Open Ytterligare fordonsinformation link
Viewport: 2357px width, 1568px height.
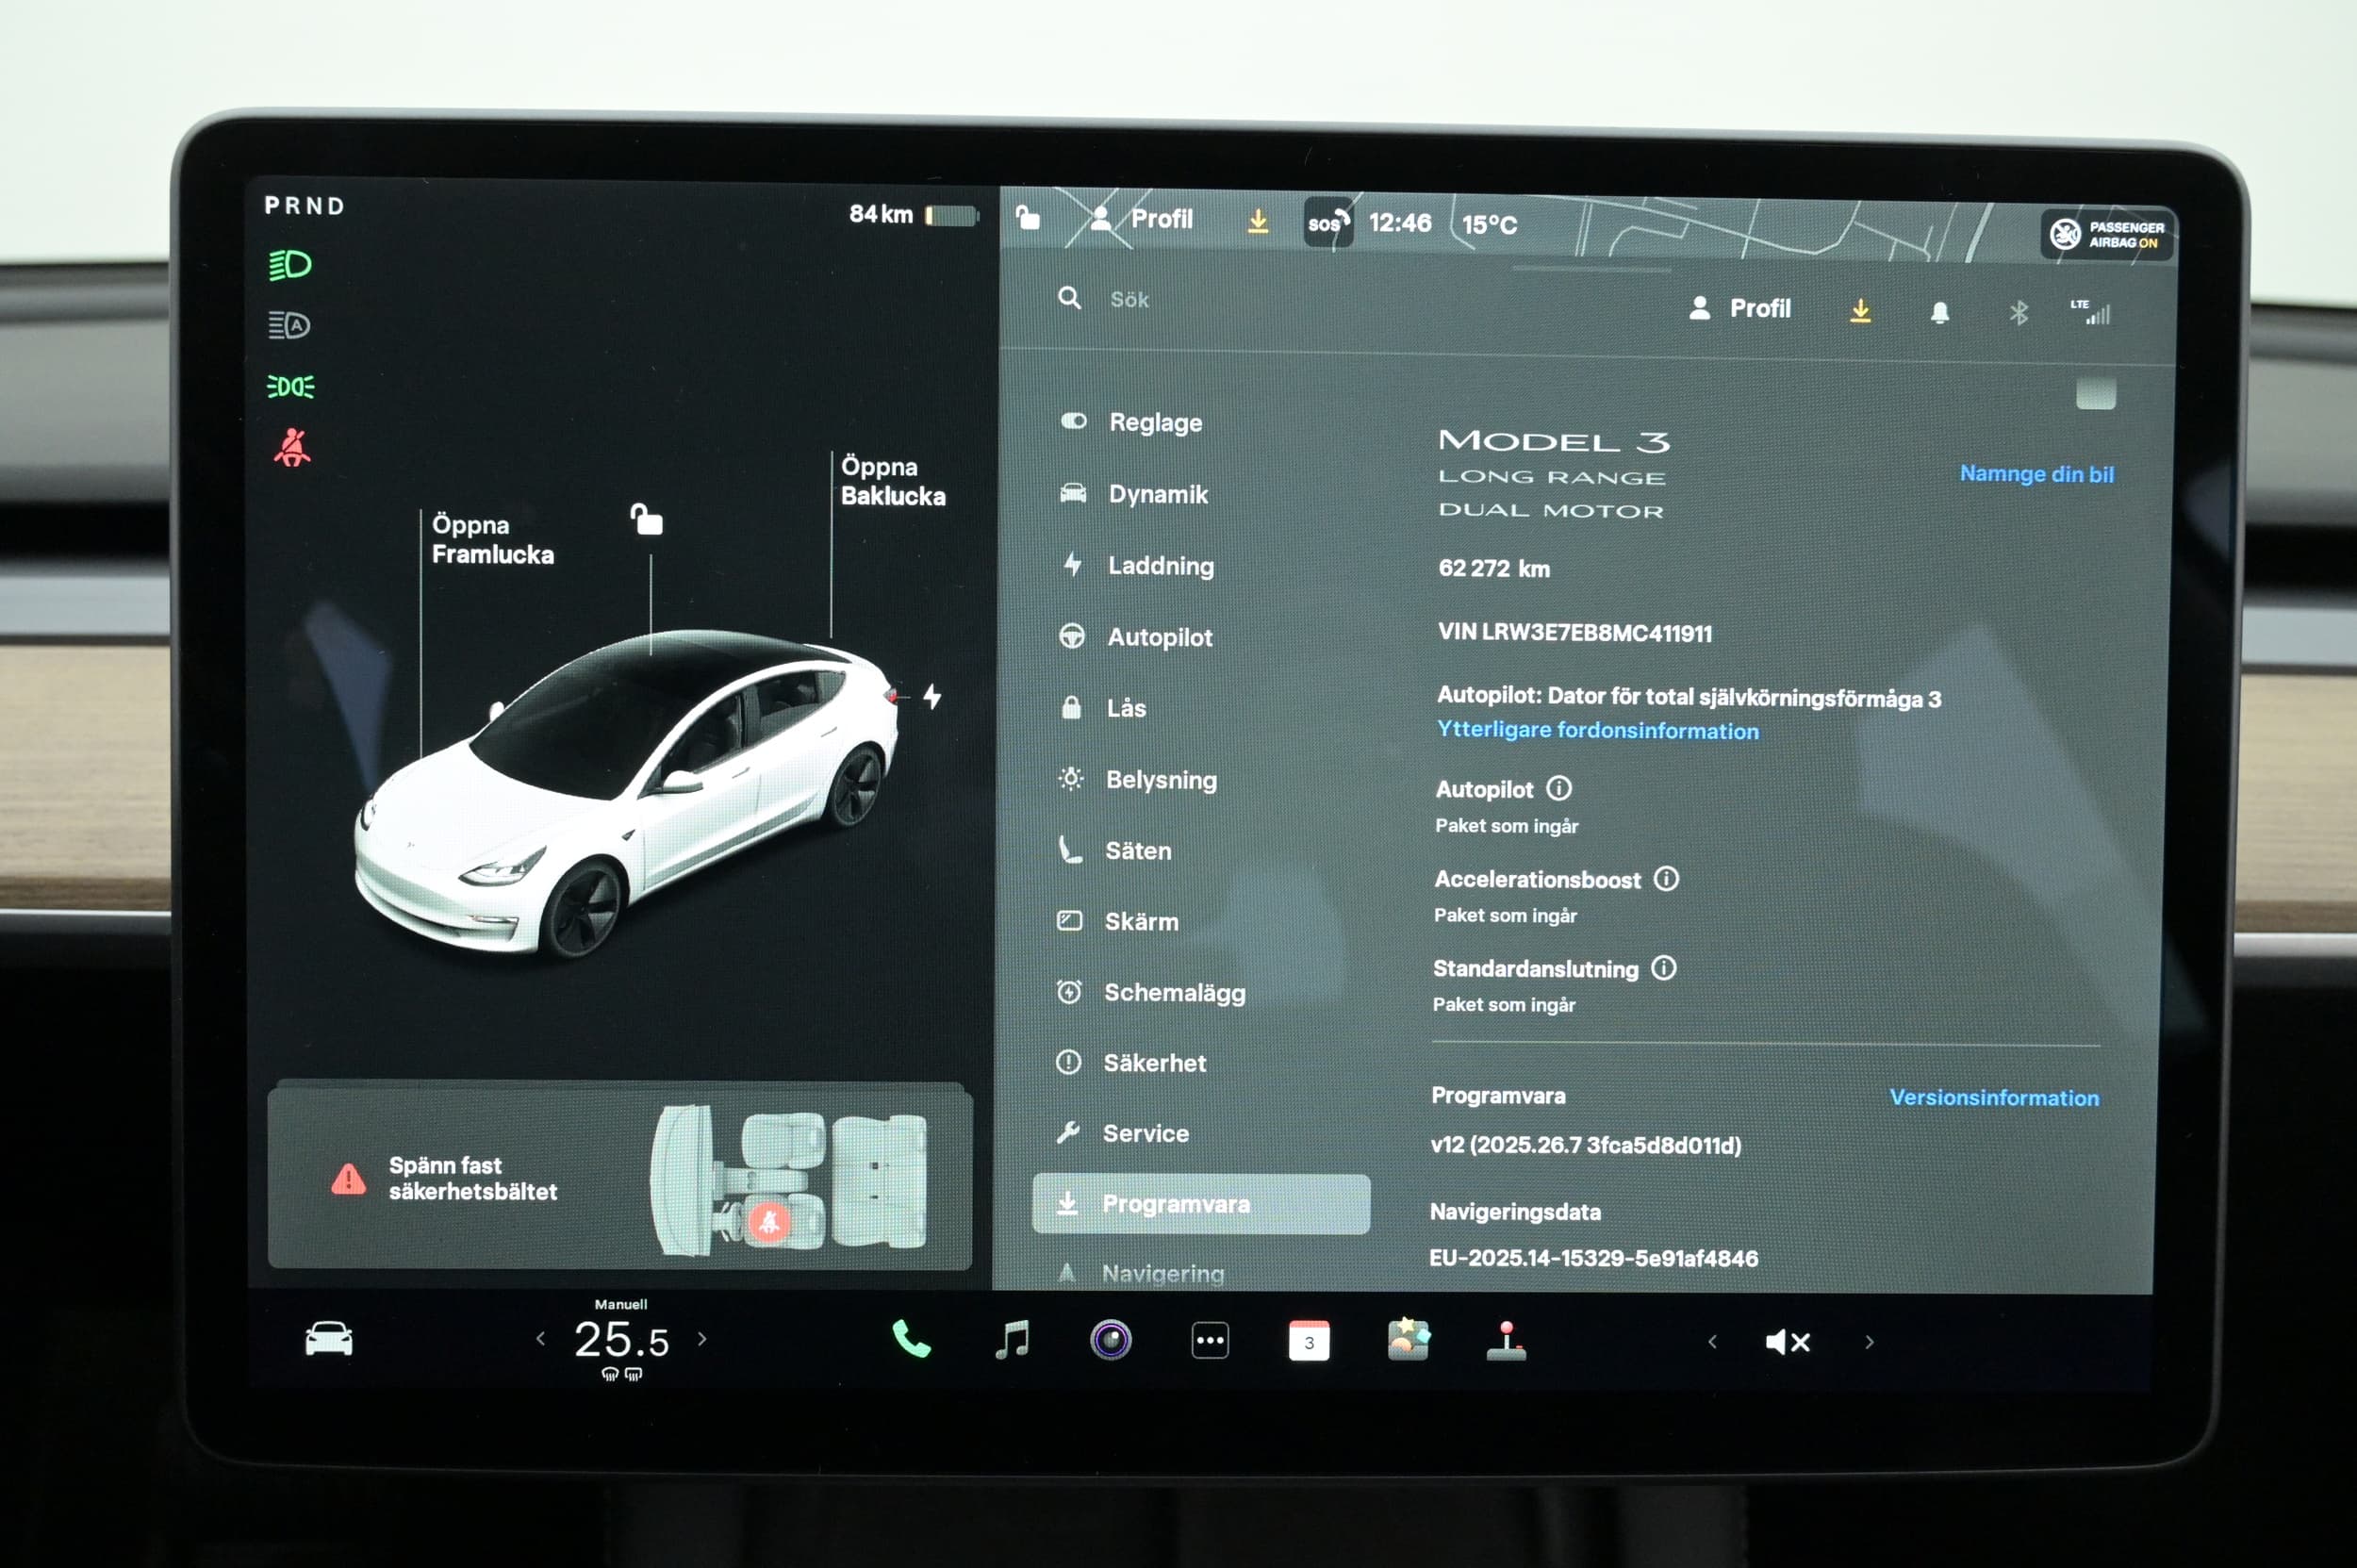pos(1597,731)
